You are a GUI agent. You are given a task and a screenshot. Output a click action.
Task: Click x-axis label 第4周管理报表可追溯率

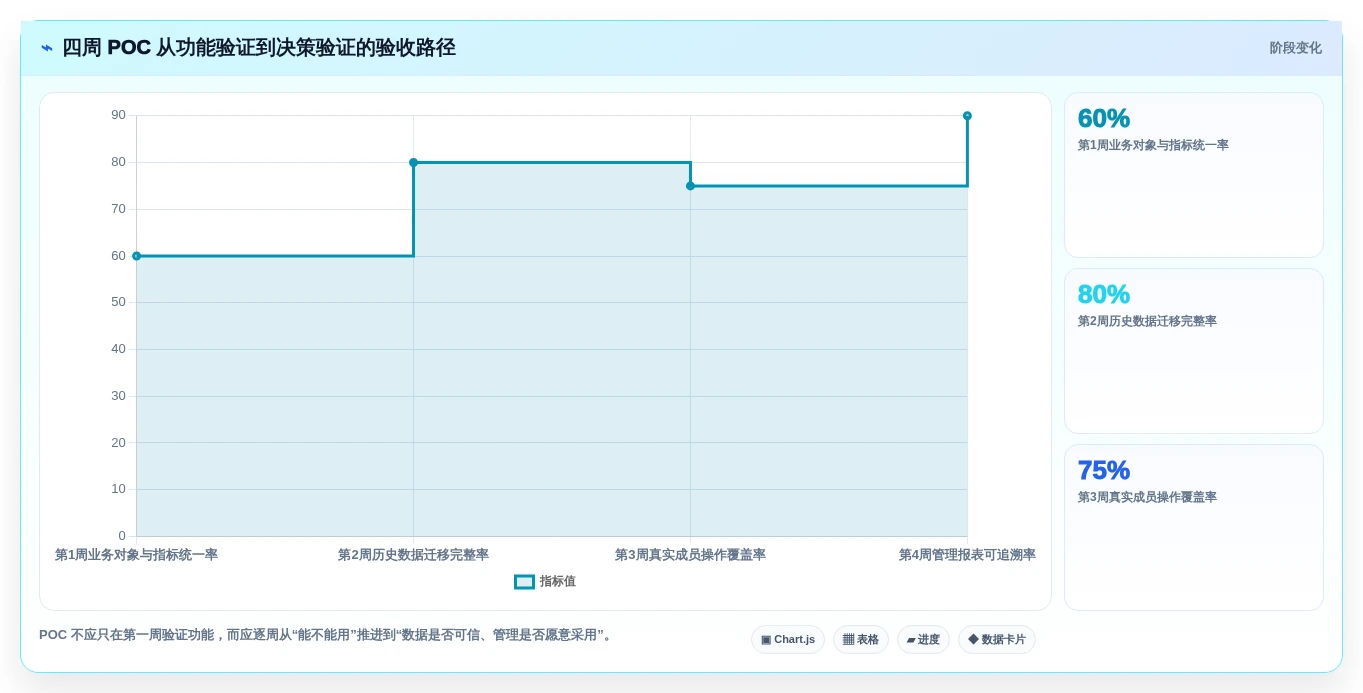967,554
